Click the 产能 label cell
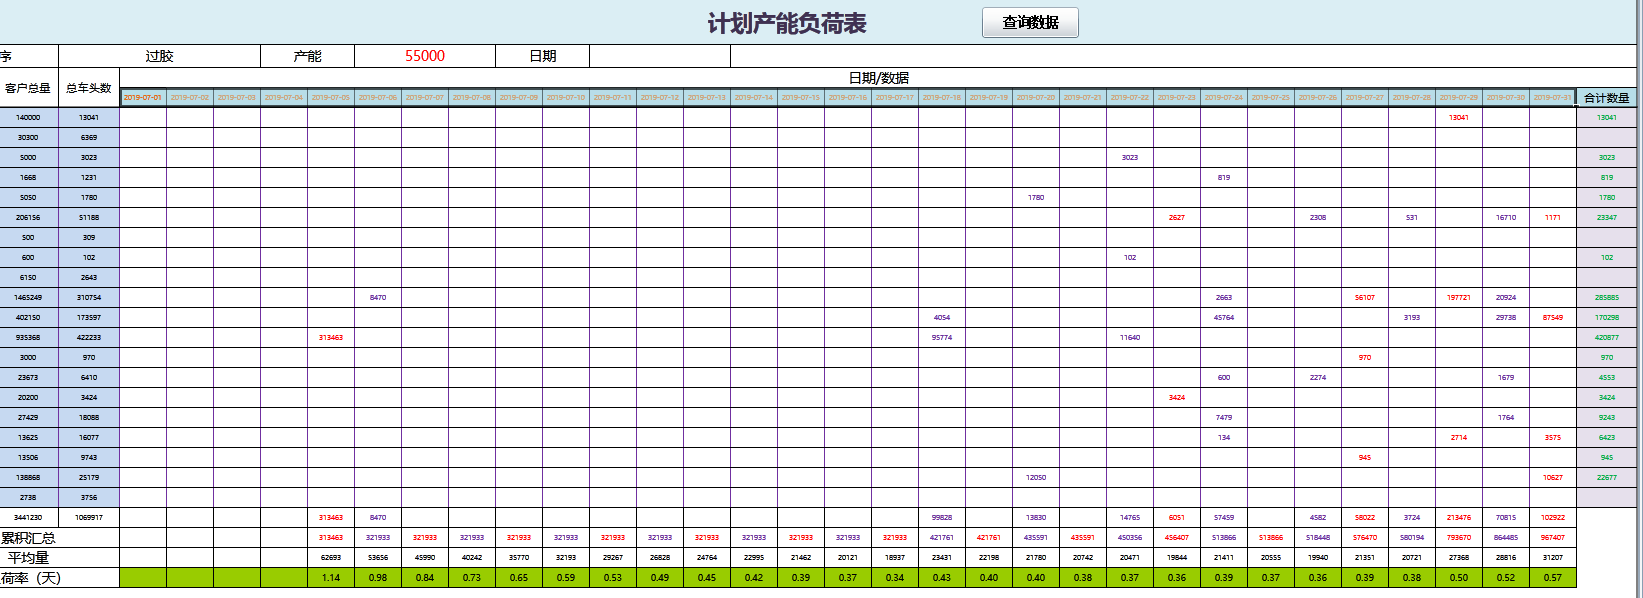 [x=307, y=56]
